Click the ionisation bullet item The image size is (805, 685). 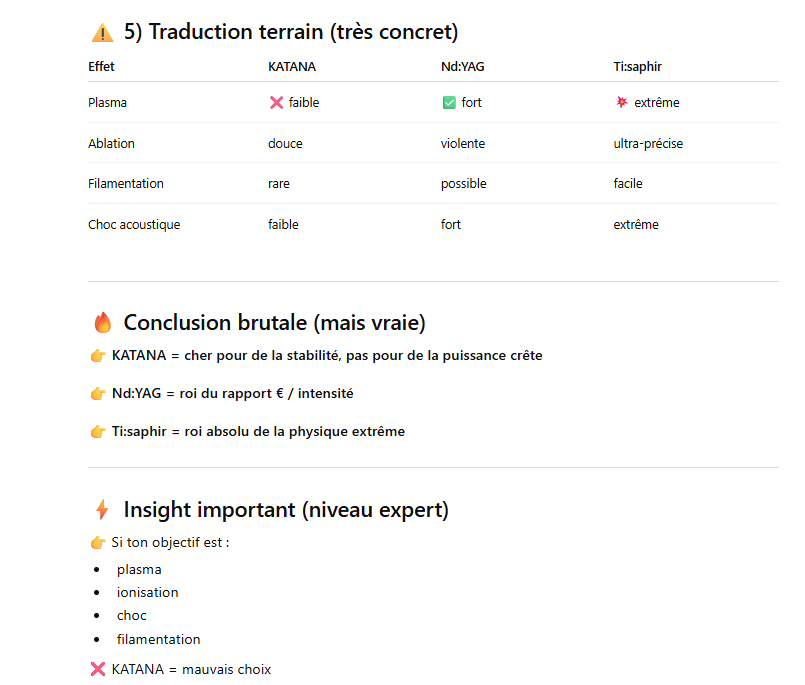coord(147,592)
